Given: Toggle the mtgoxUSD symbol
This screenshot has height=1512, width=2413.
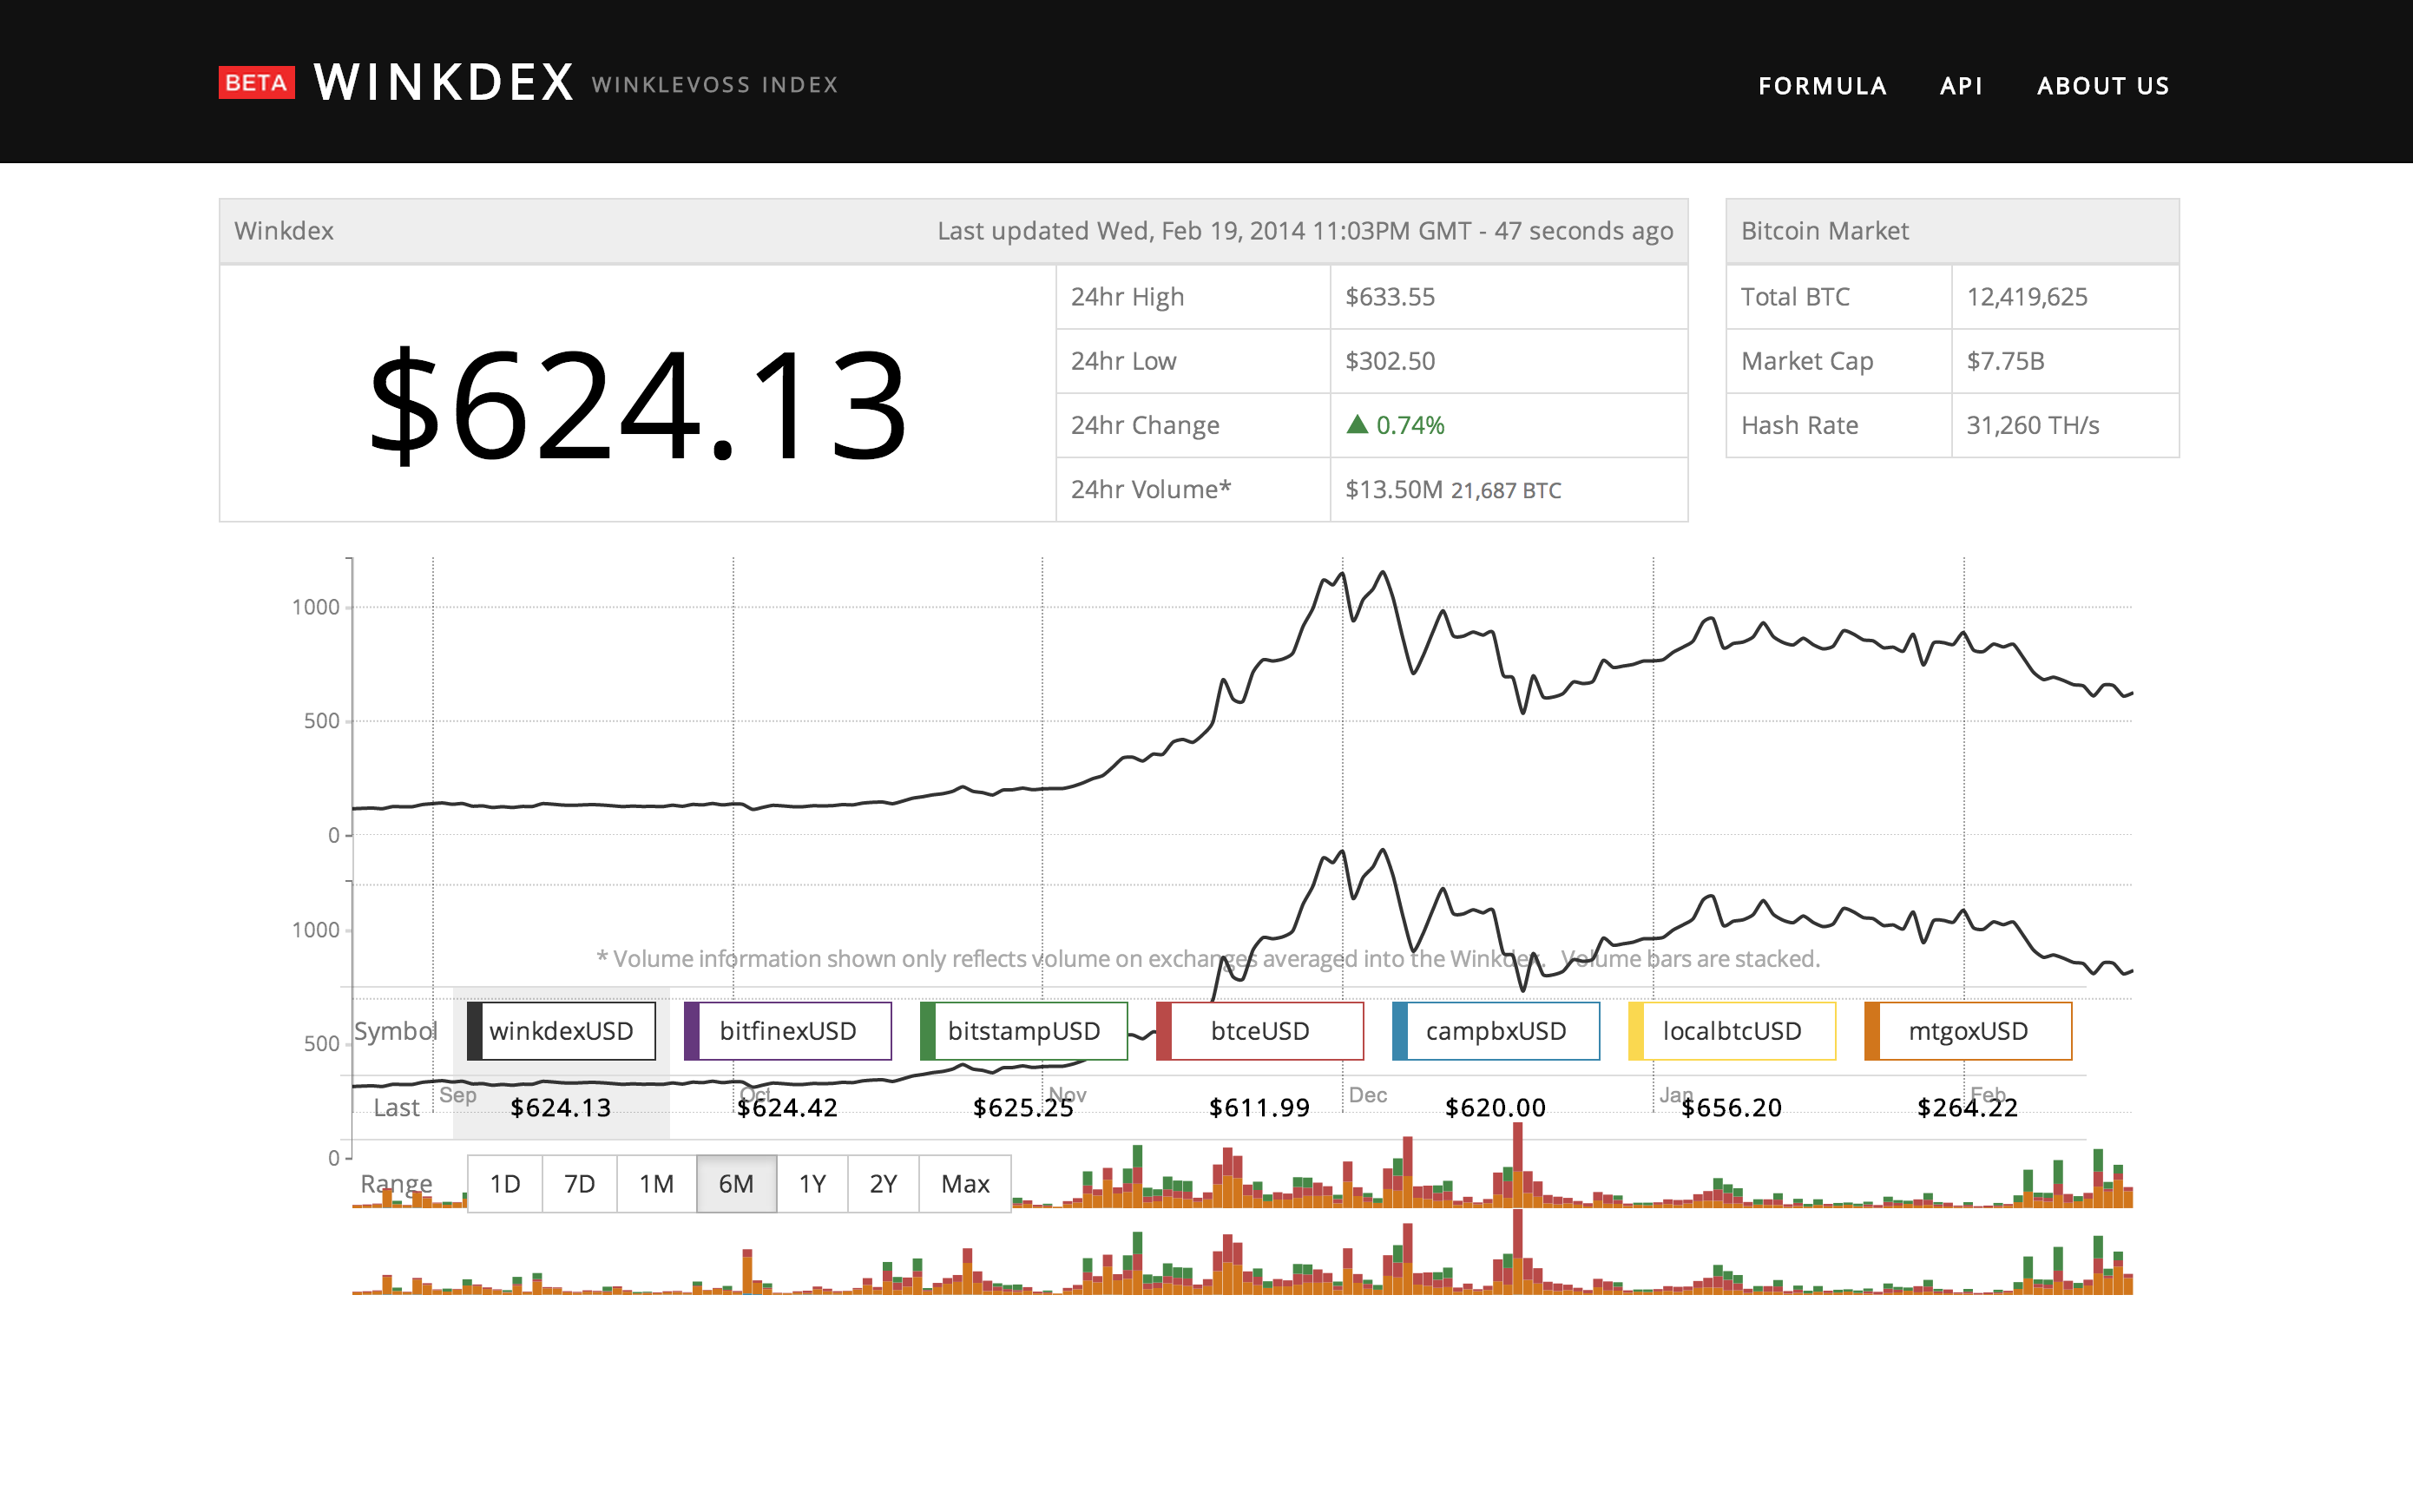Looking at the screenshot, I should pos(1967,1031).
